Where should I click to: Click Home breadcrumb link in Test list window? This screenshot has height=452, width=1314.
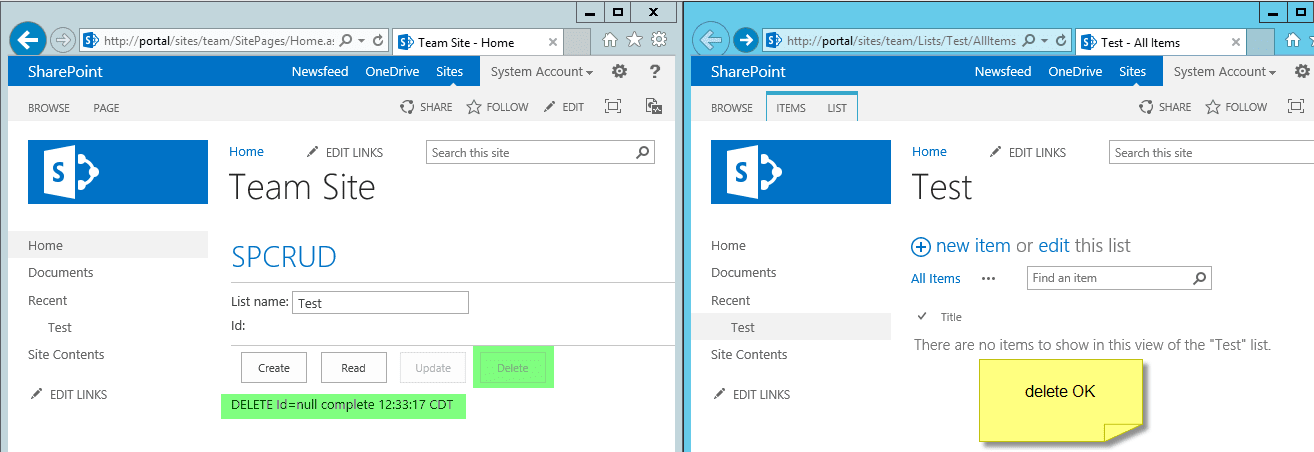[x=929, y=152]
